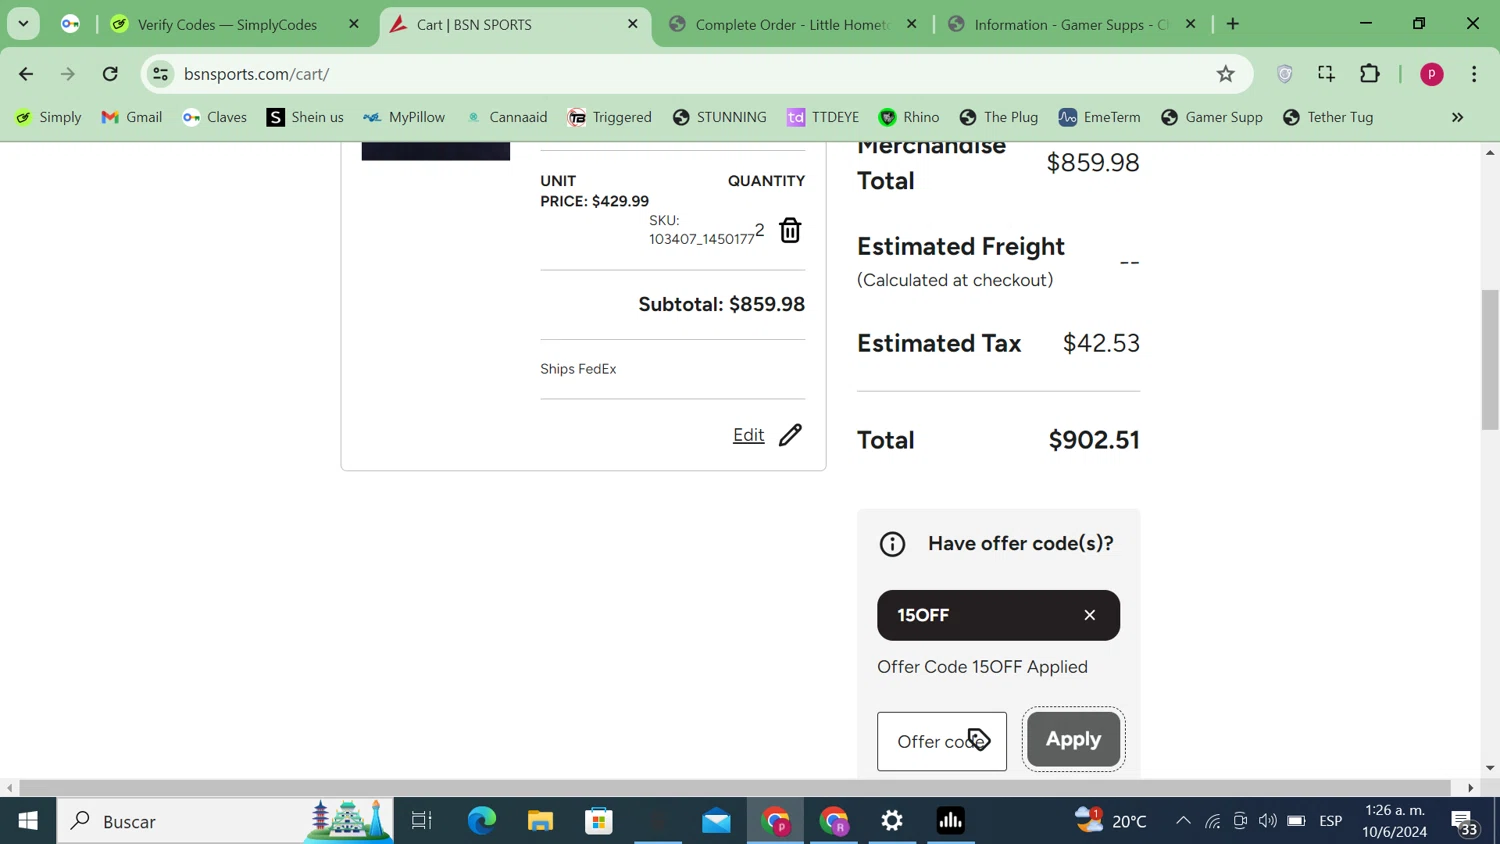1500x844 pixels.
Task: Open the volume control in tray
Action: [x=1268, y=821]
